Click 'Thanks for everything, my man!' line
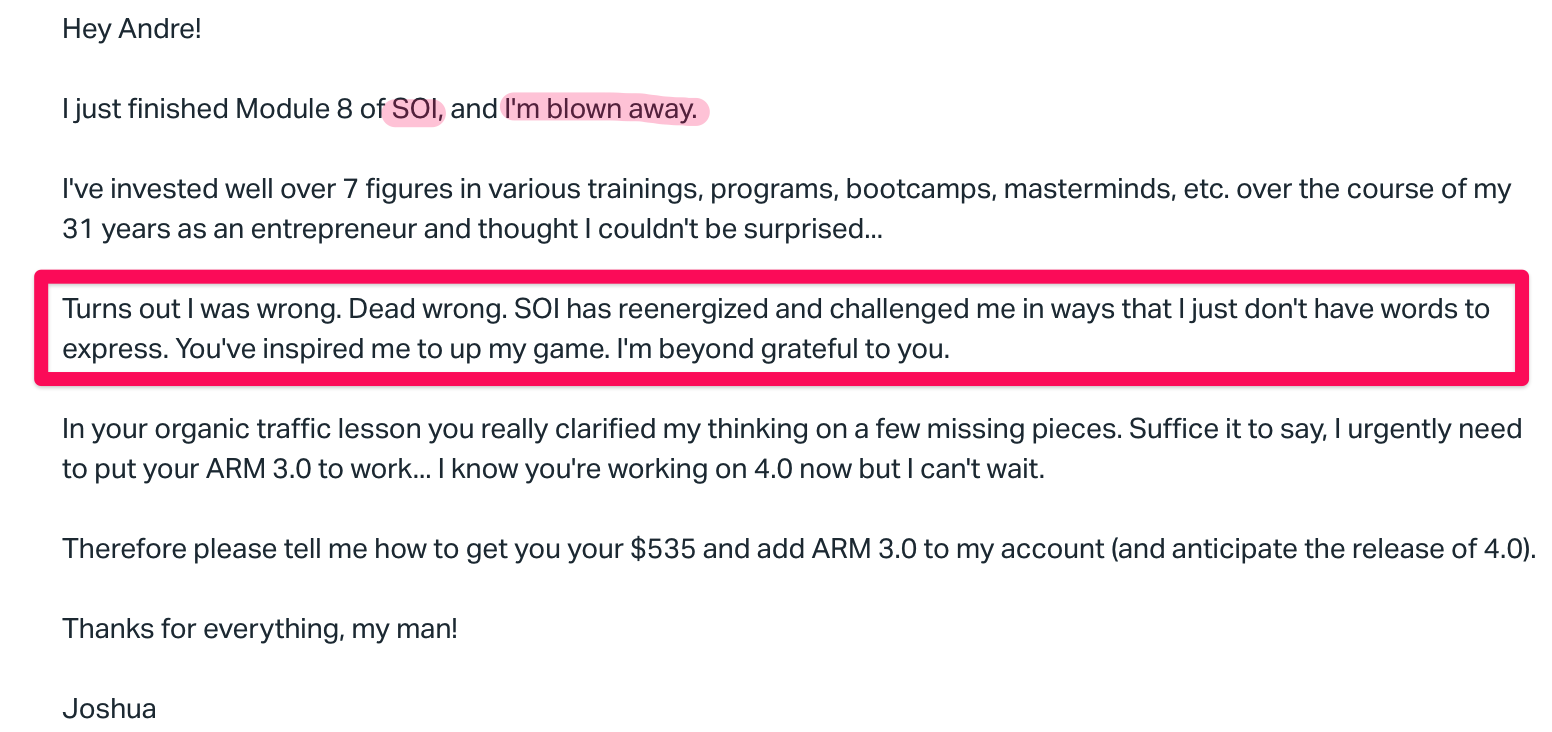 (260, 629)
